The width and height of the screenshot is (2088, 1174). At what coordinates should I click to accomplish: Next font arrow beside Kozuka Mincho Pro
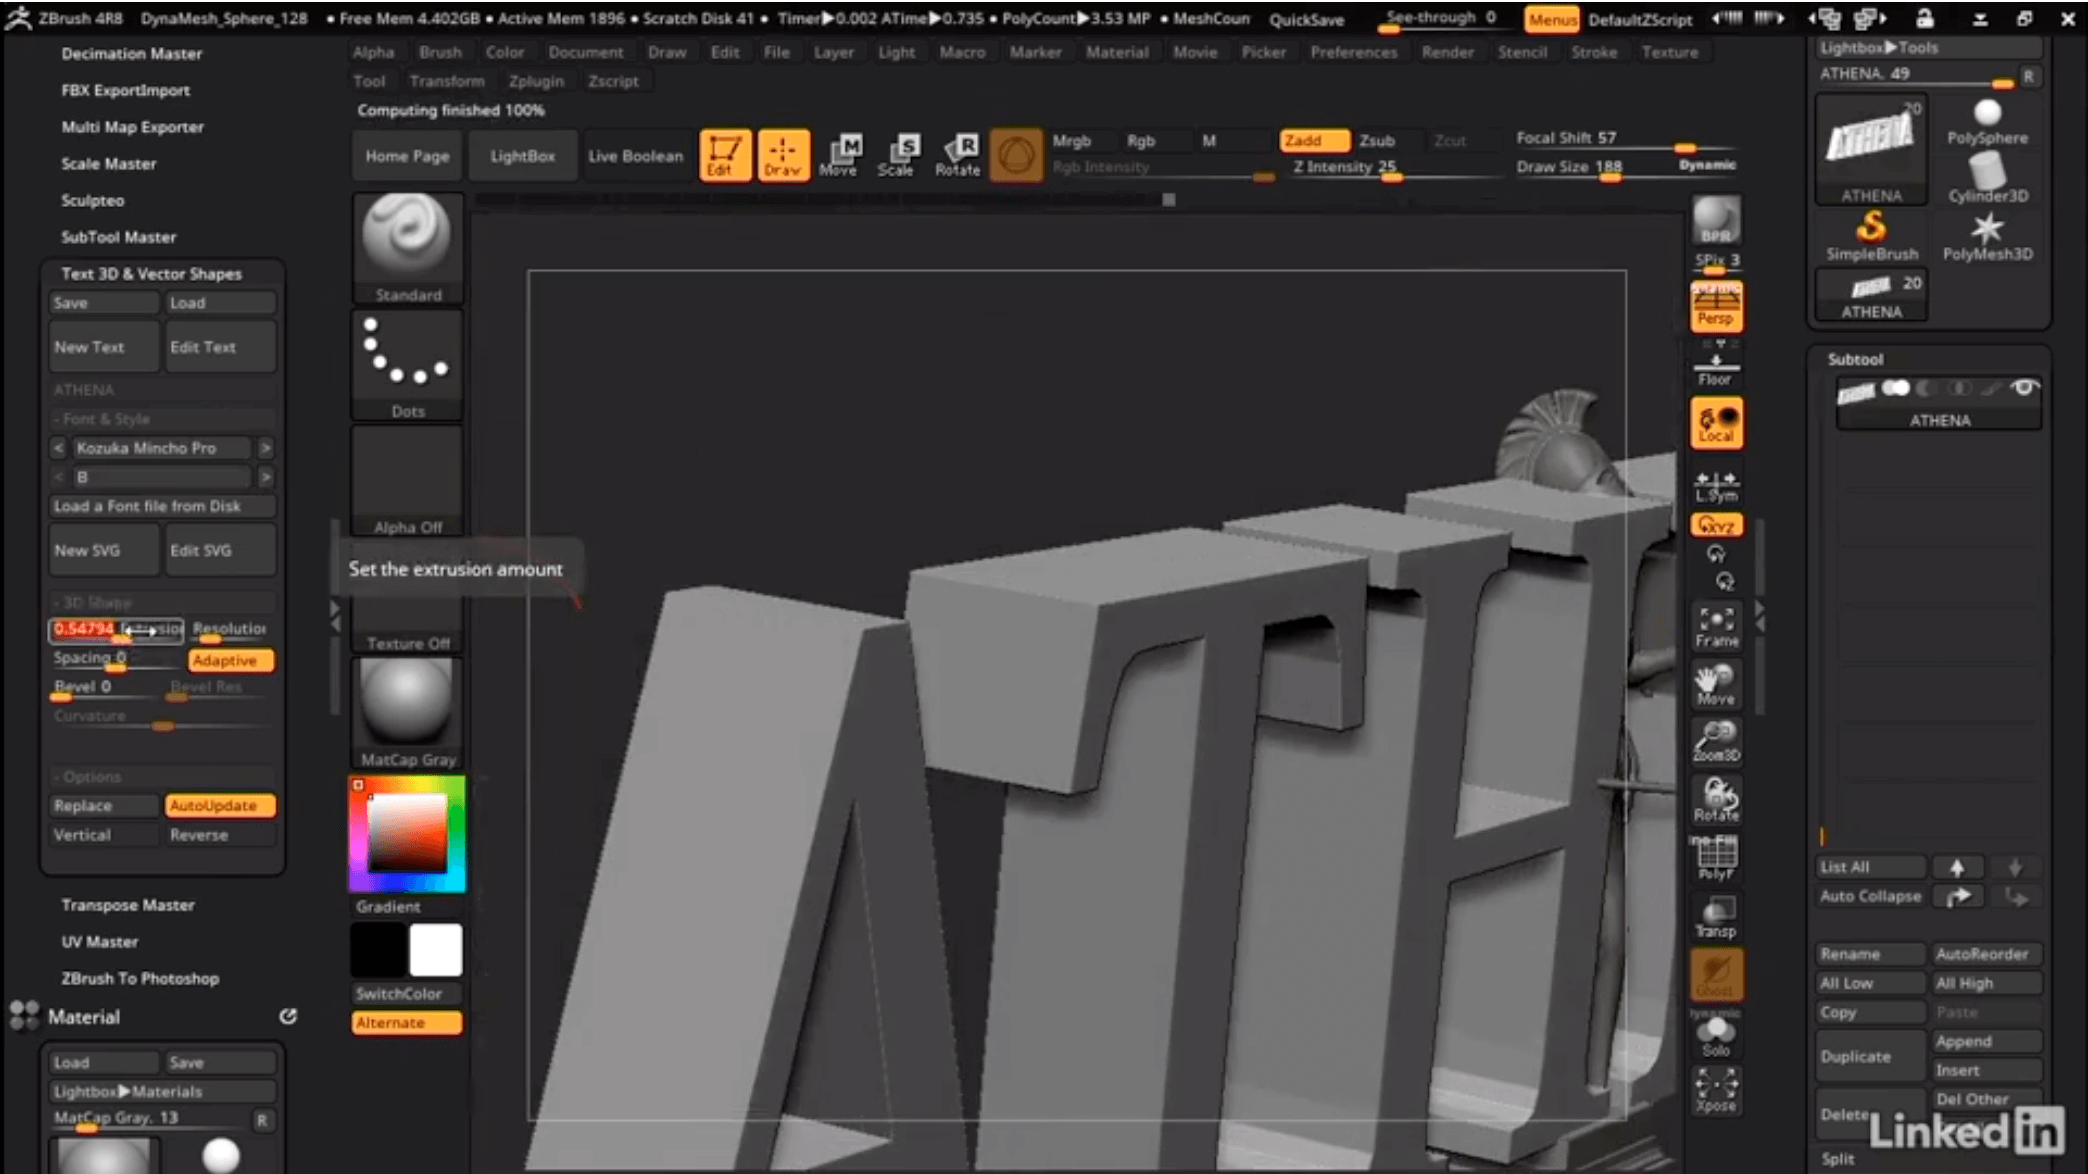point(265,448)
